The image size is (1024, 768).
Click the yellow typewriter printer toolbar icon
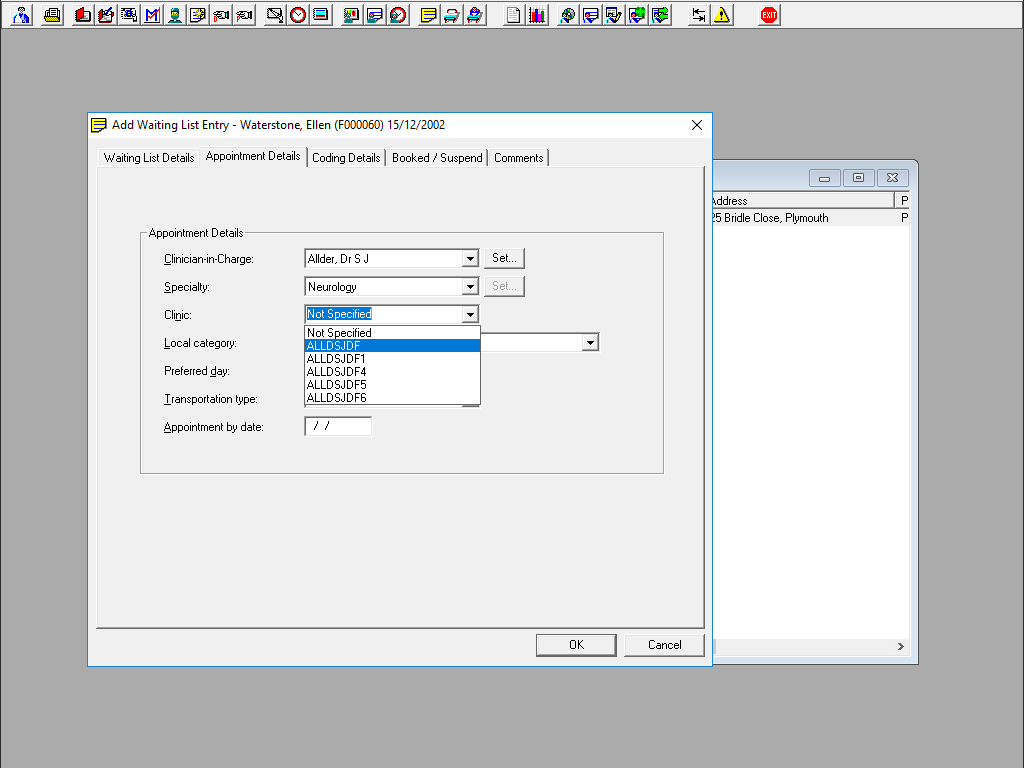[52, 15]
